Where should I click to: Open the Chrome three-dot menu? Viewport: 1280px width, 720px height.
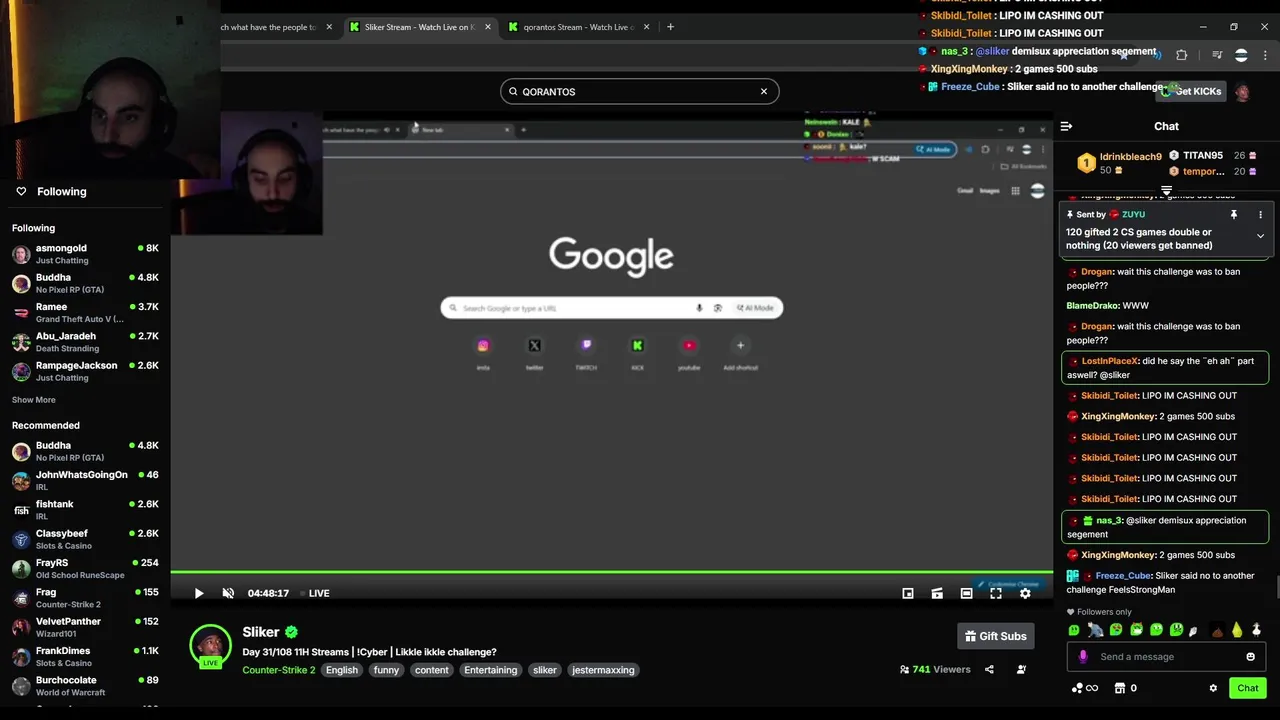[x=1263, y=55]
